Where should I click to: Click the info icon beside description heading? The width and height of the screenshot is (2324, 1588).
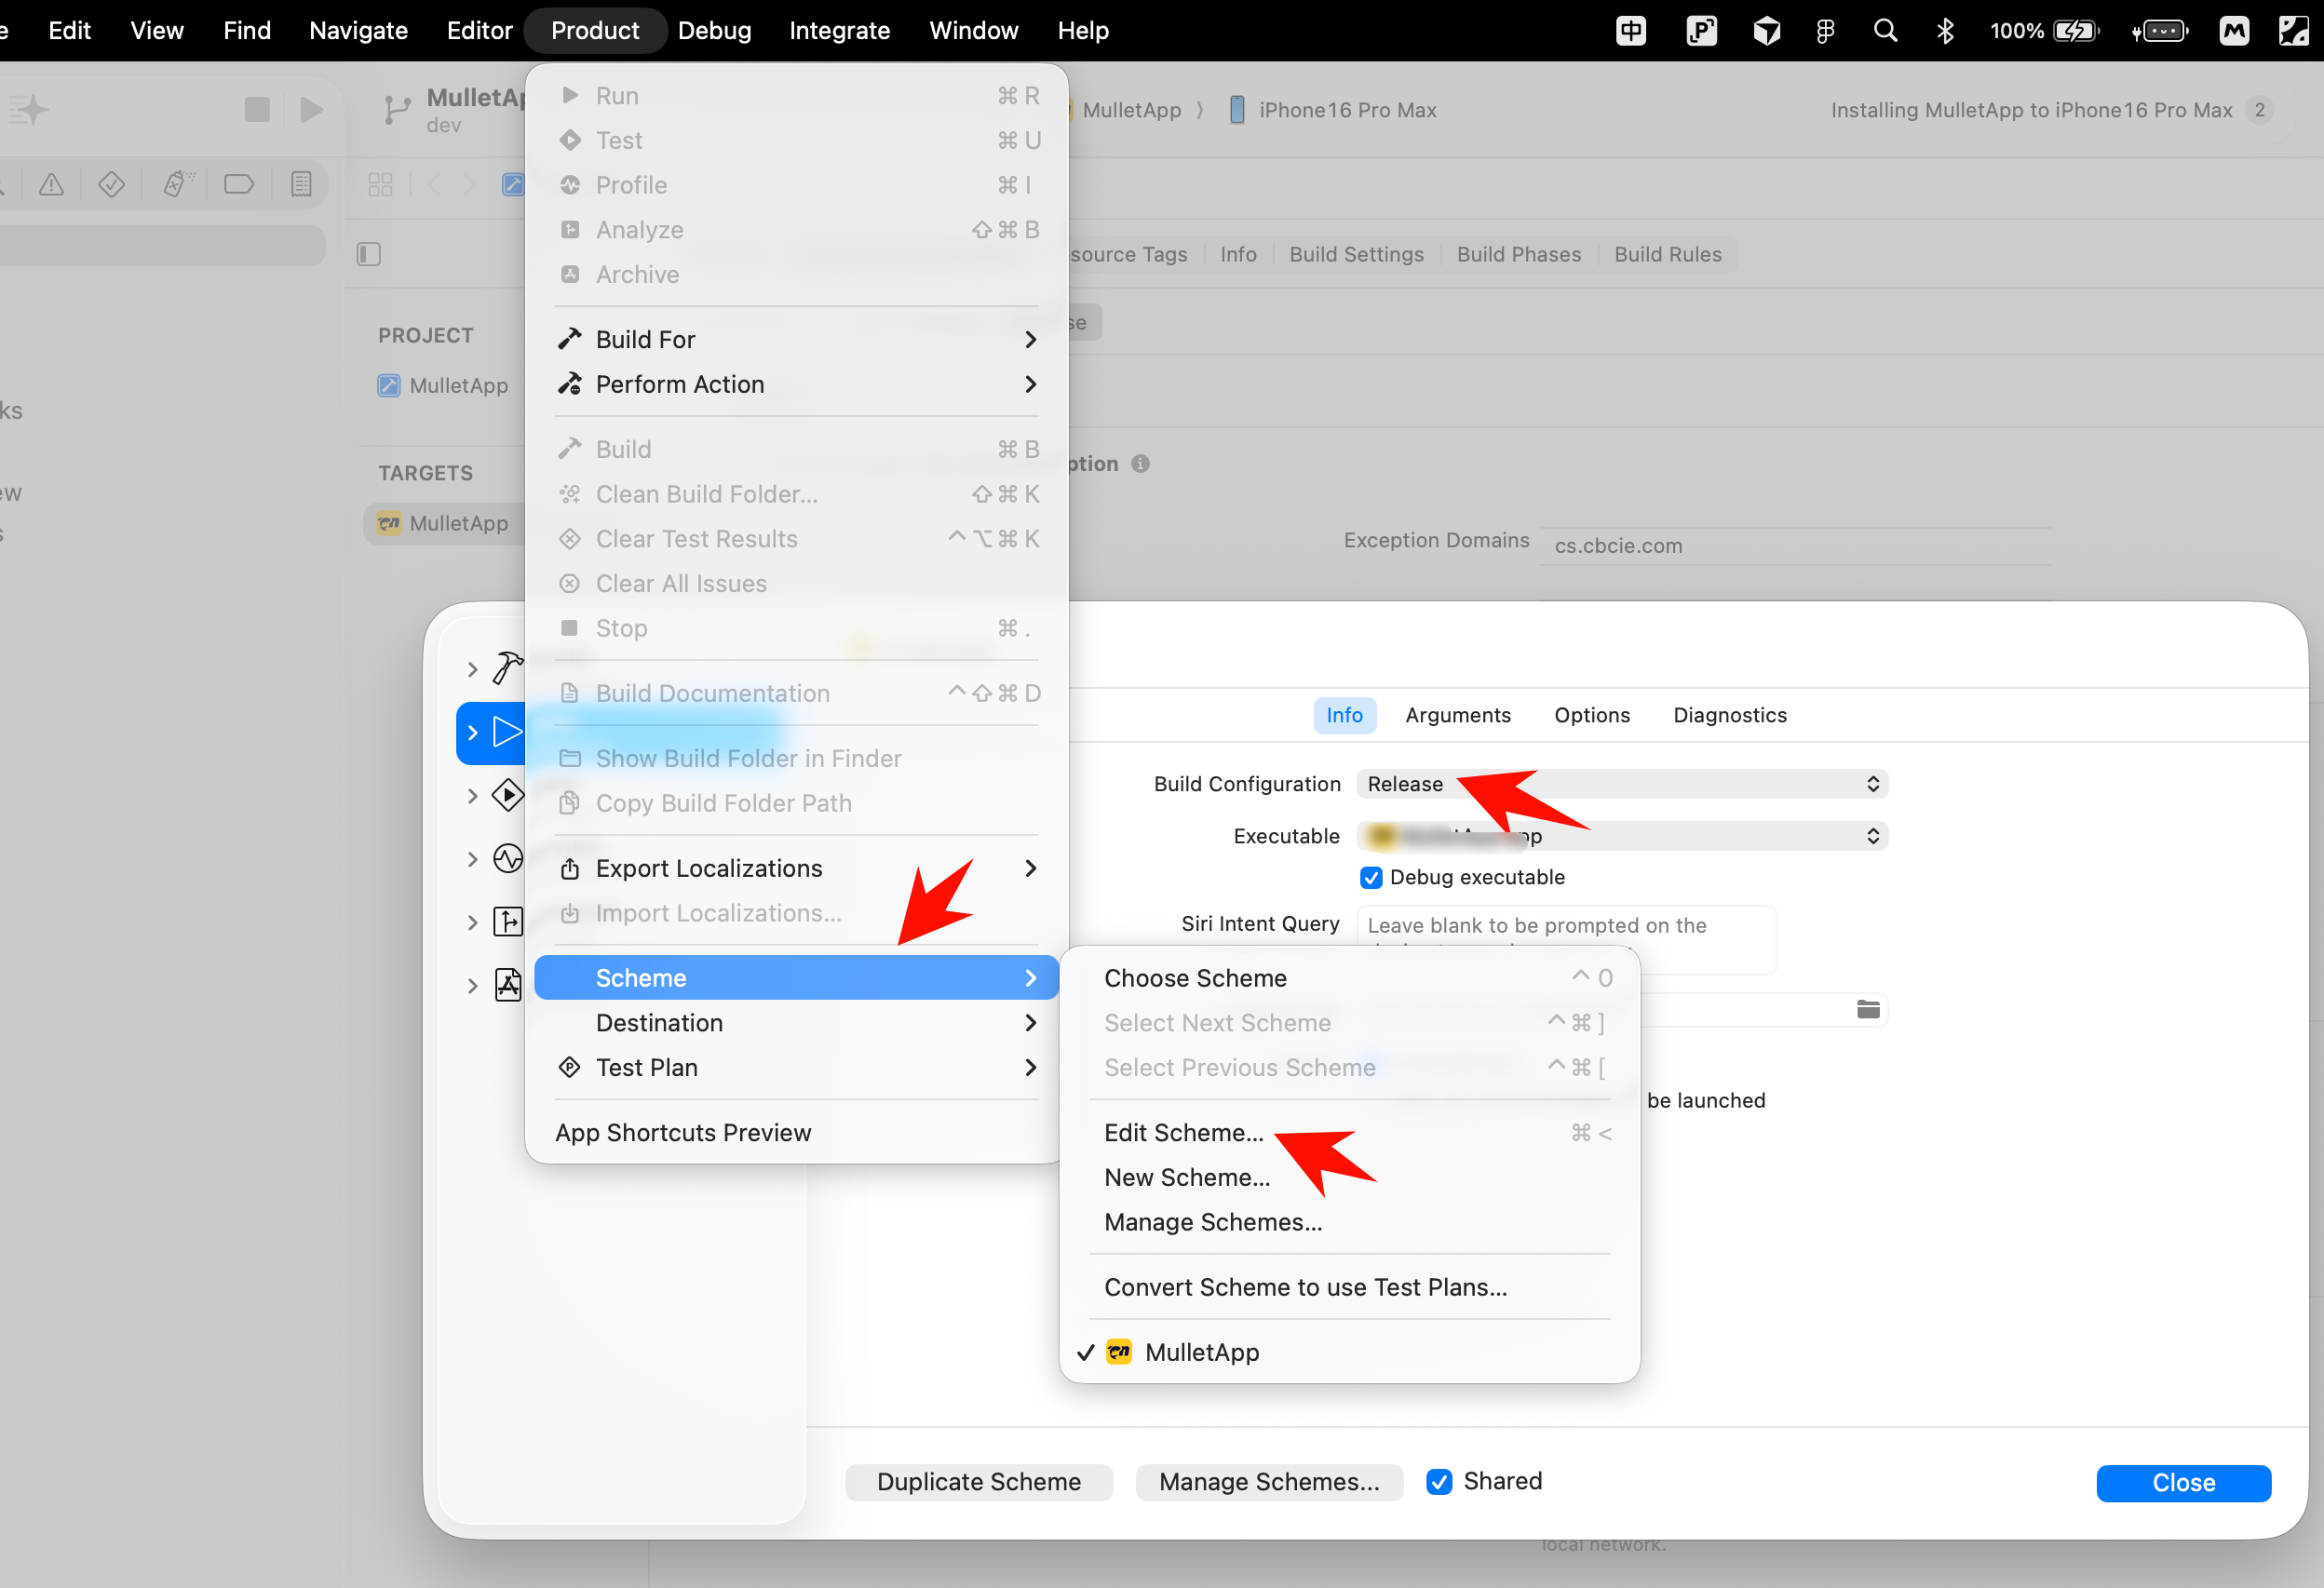point(1140,464)
